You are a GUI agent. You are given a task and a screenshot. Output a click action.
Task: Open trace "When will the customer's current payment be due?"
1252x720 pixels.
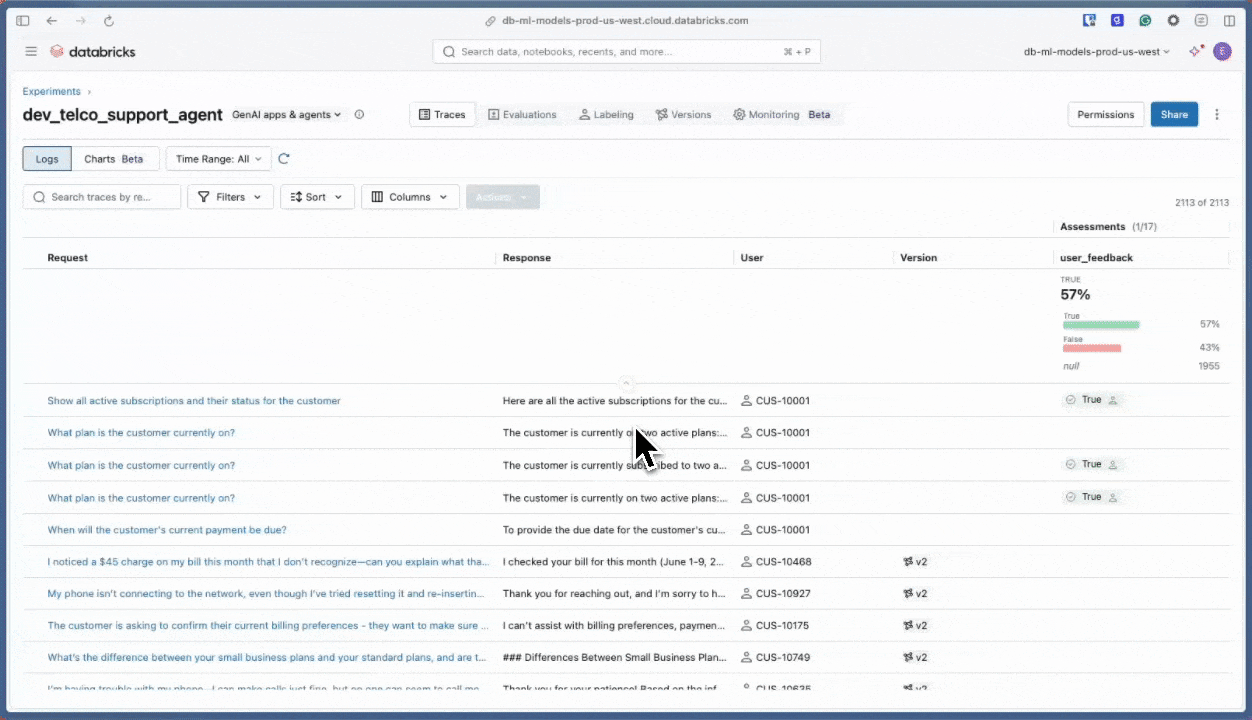(167, 530)
